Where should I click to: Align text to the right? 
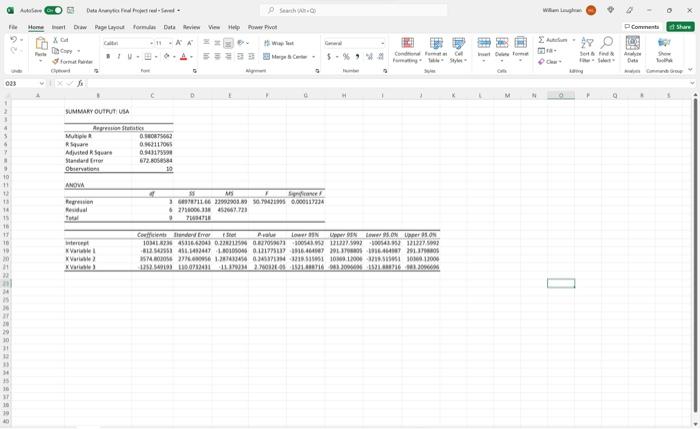228,57
